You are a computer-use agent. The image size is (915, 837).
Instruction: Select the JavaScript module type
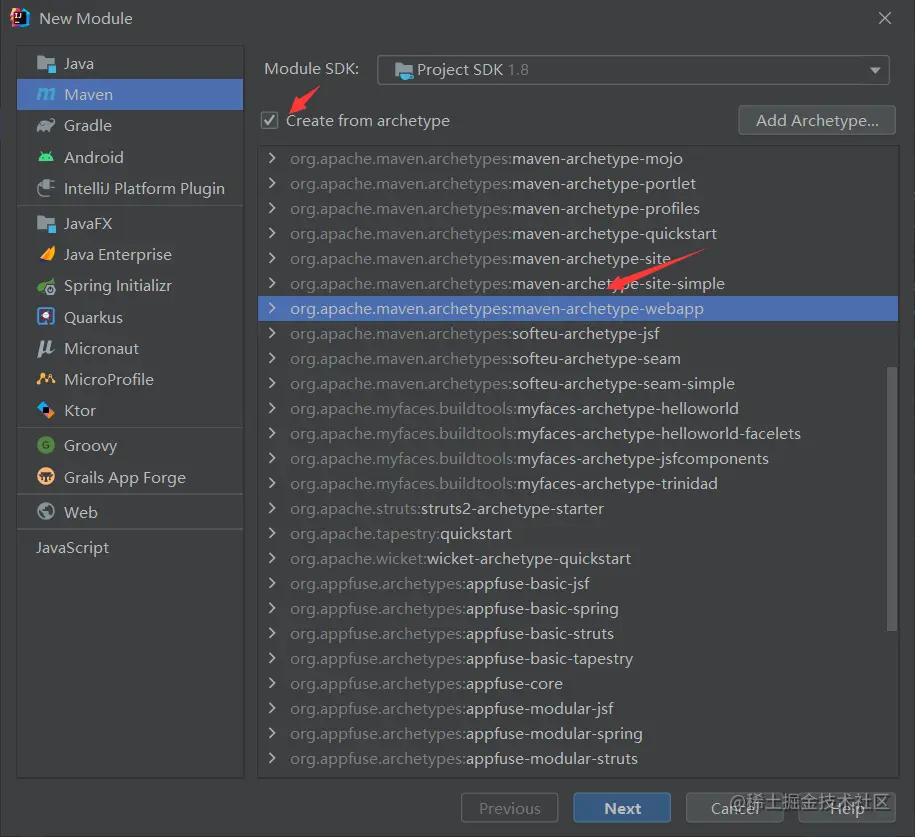click(130, 547)
